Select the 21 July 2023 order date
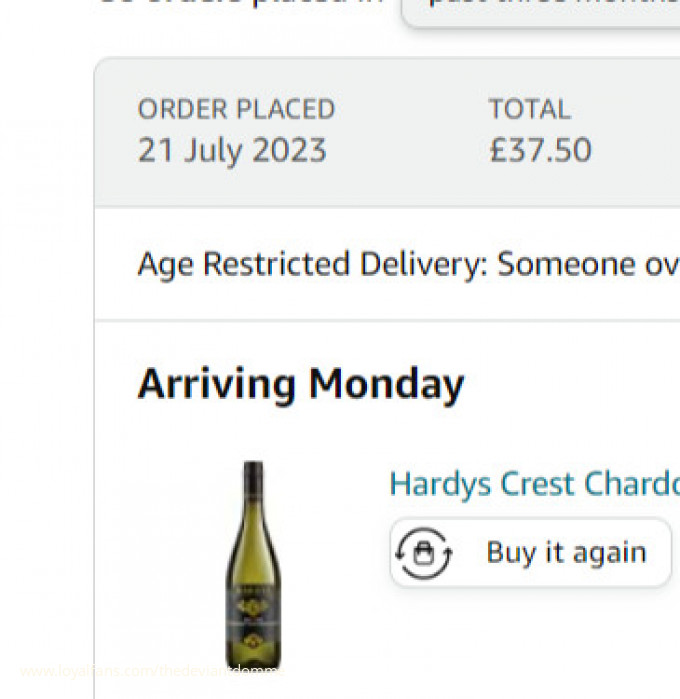 pos(232,151)
